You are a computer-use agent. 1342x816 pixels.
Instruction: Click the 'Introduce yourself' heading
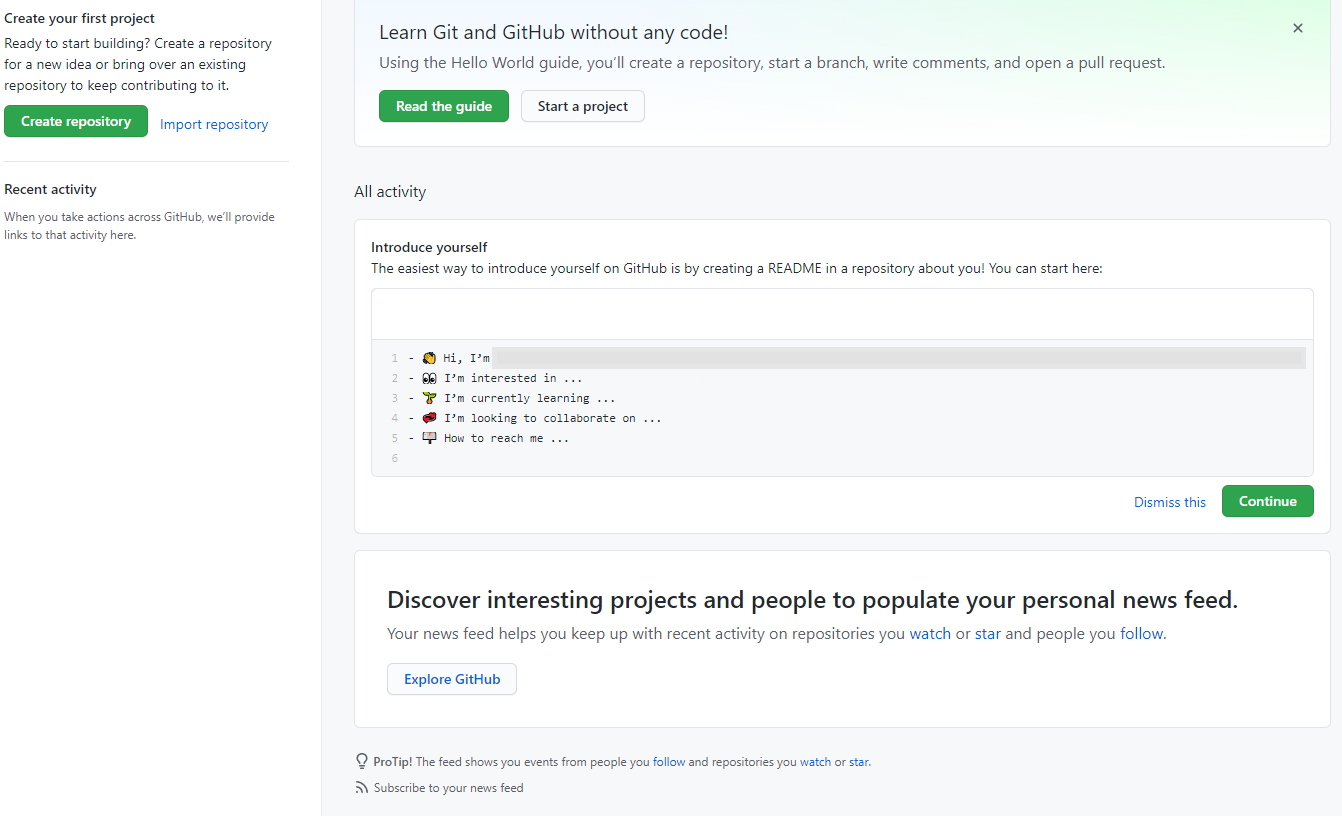coord(429,247)
